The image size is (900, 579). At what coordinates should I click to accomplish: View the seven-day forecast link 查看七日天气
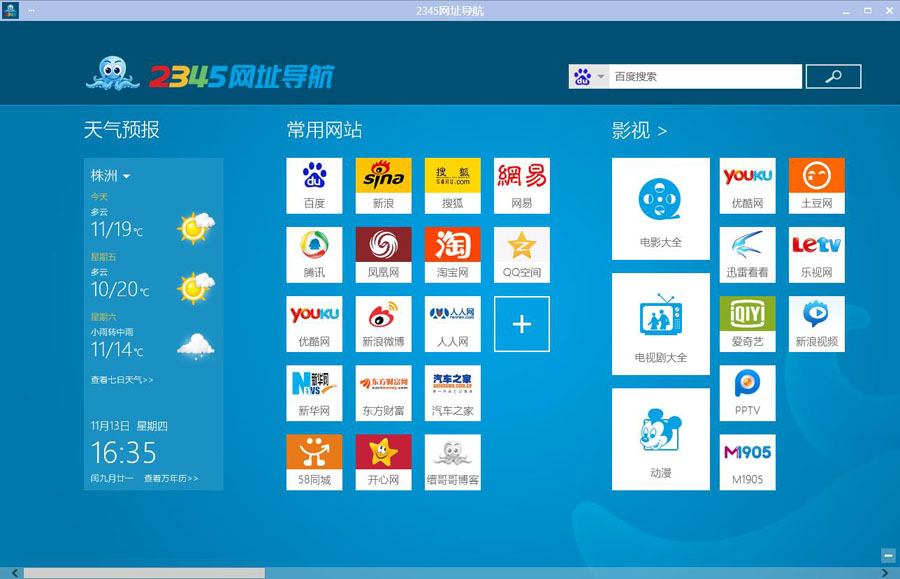122,380
